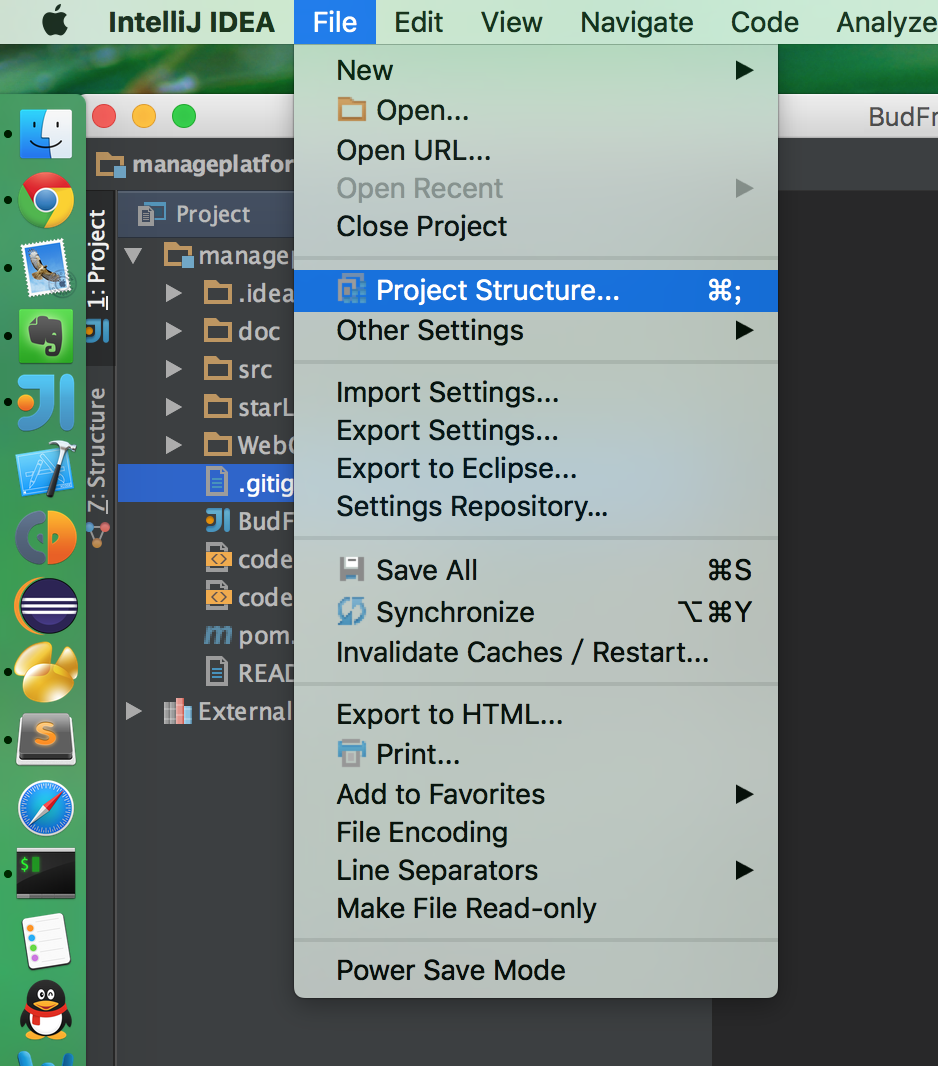938x1066 pixels.
Task: Select the pom.xml Maven file
Action: [206, 635]
